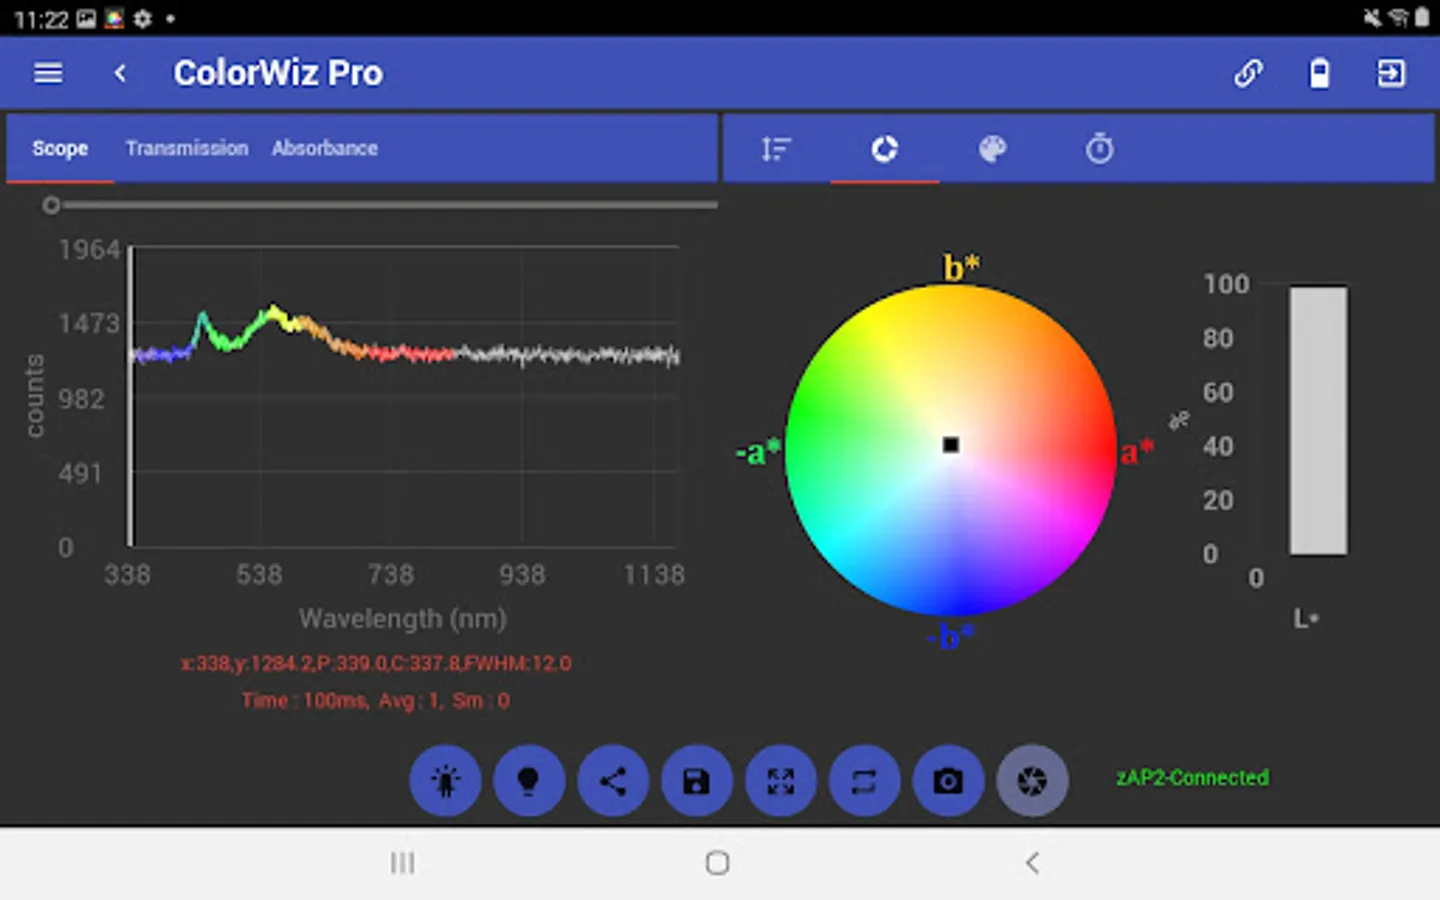
Task: Tap the settings gear in the status bar
Action: click(x=142, y=19)
